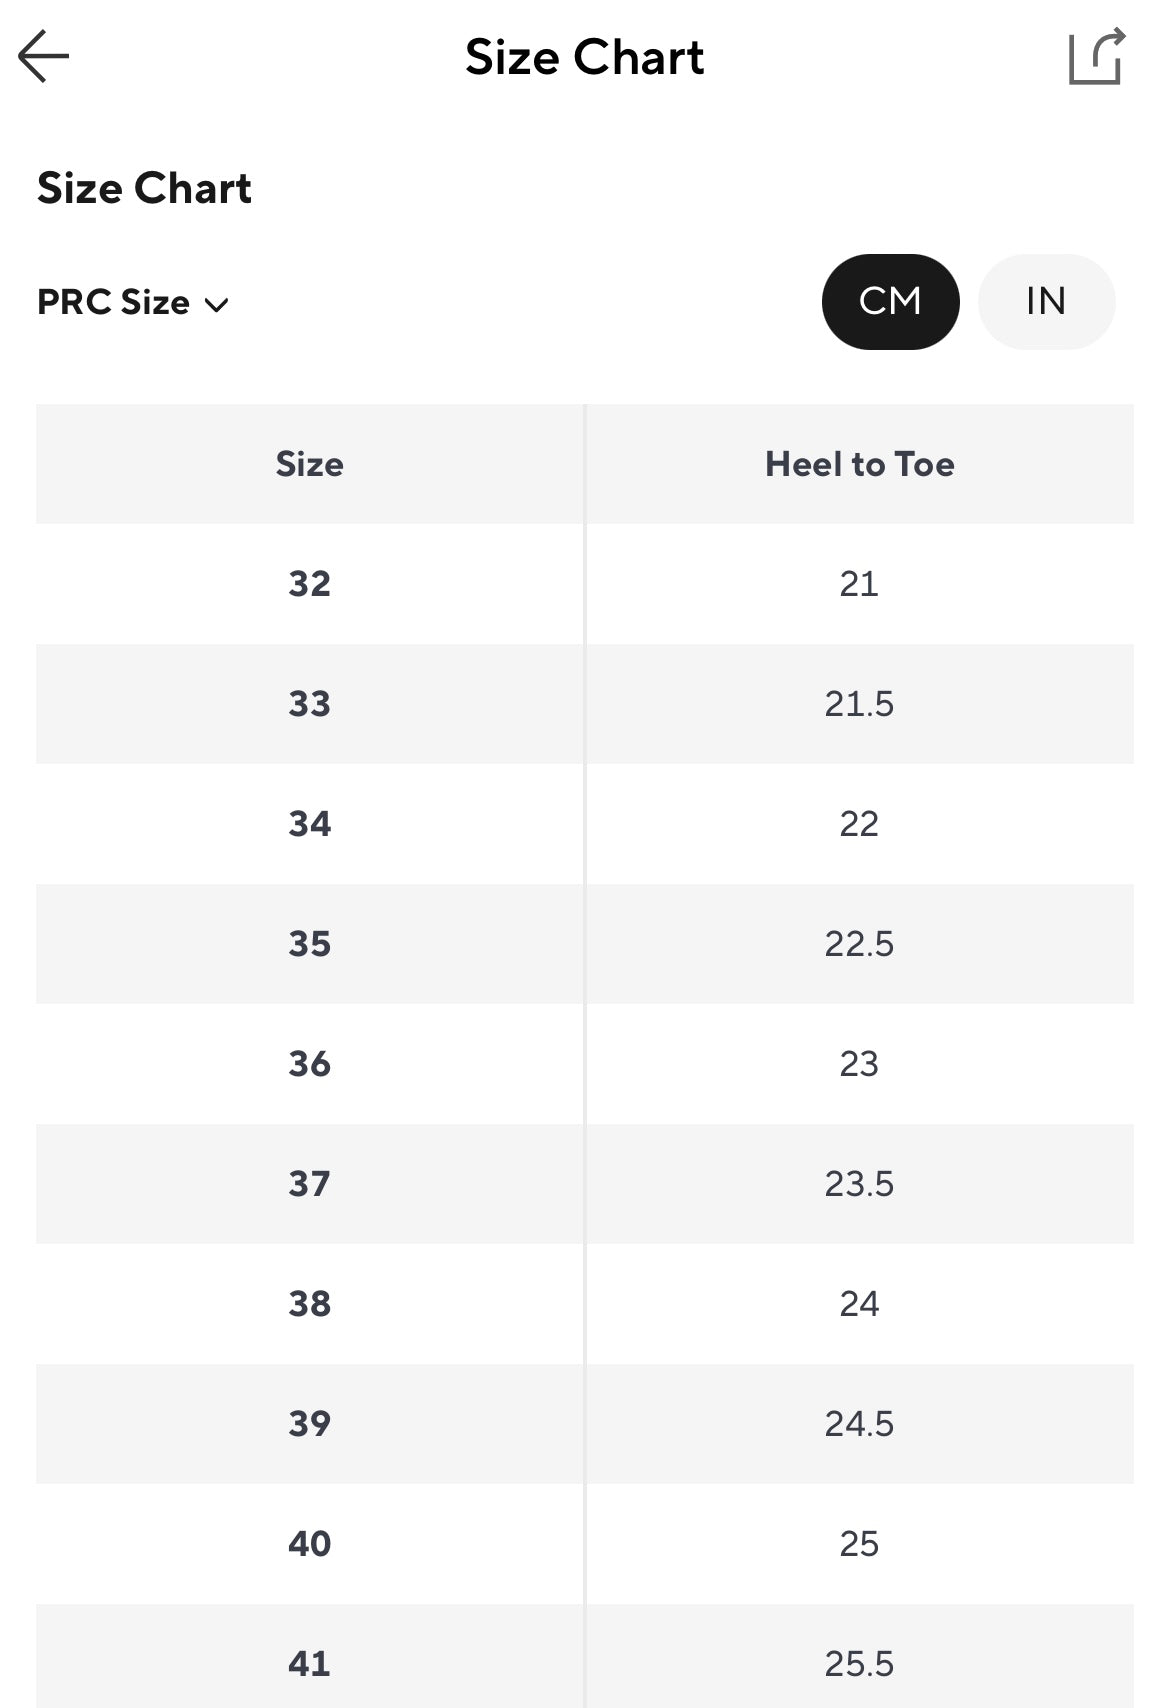
Task: Switch units to CM
Action: (890, 302)
